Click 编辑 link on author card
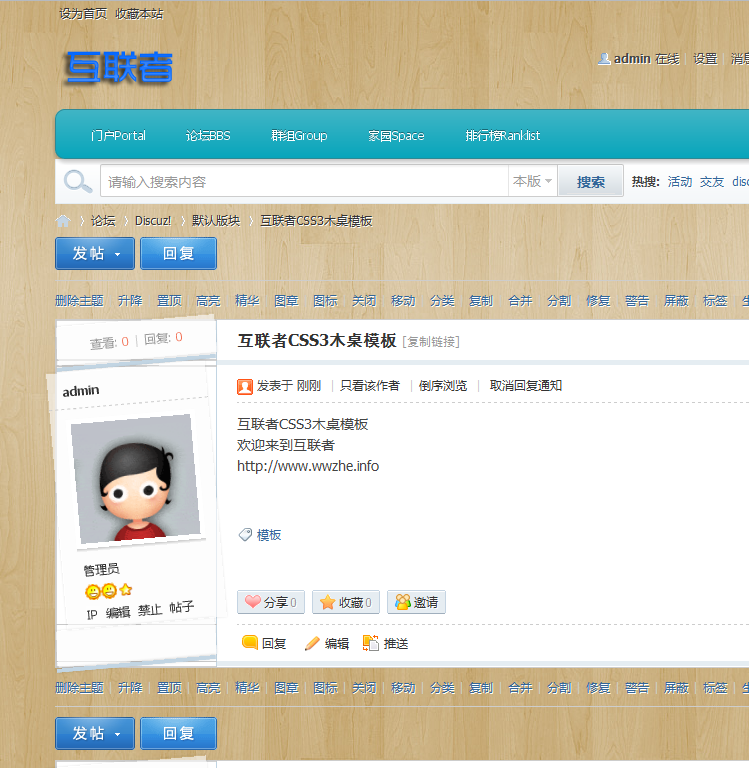Viewport: 749px width, 768px height. 118,612
